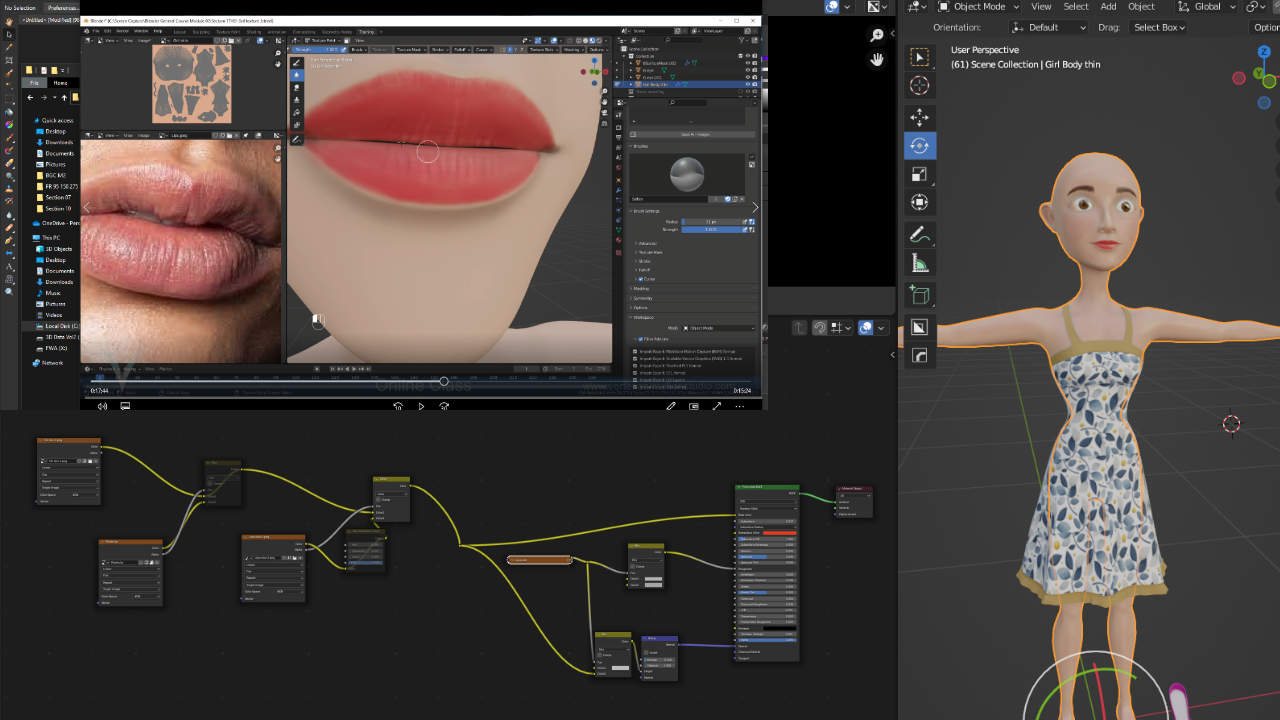Open Quick access in File Explorer sidebar

point(57,120)
